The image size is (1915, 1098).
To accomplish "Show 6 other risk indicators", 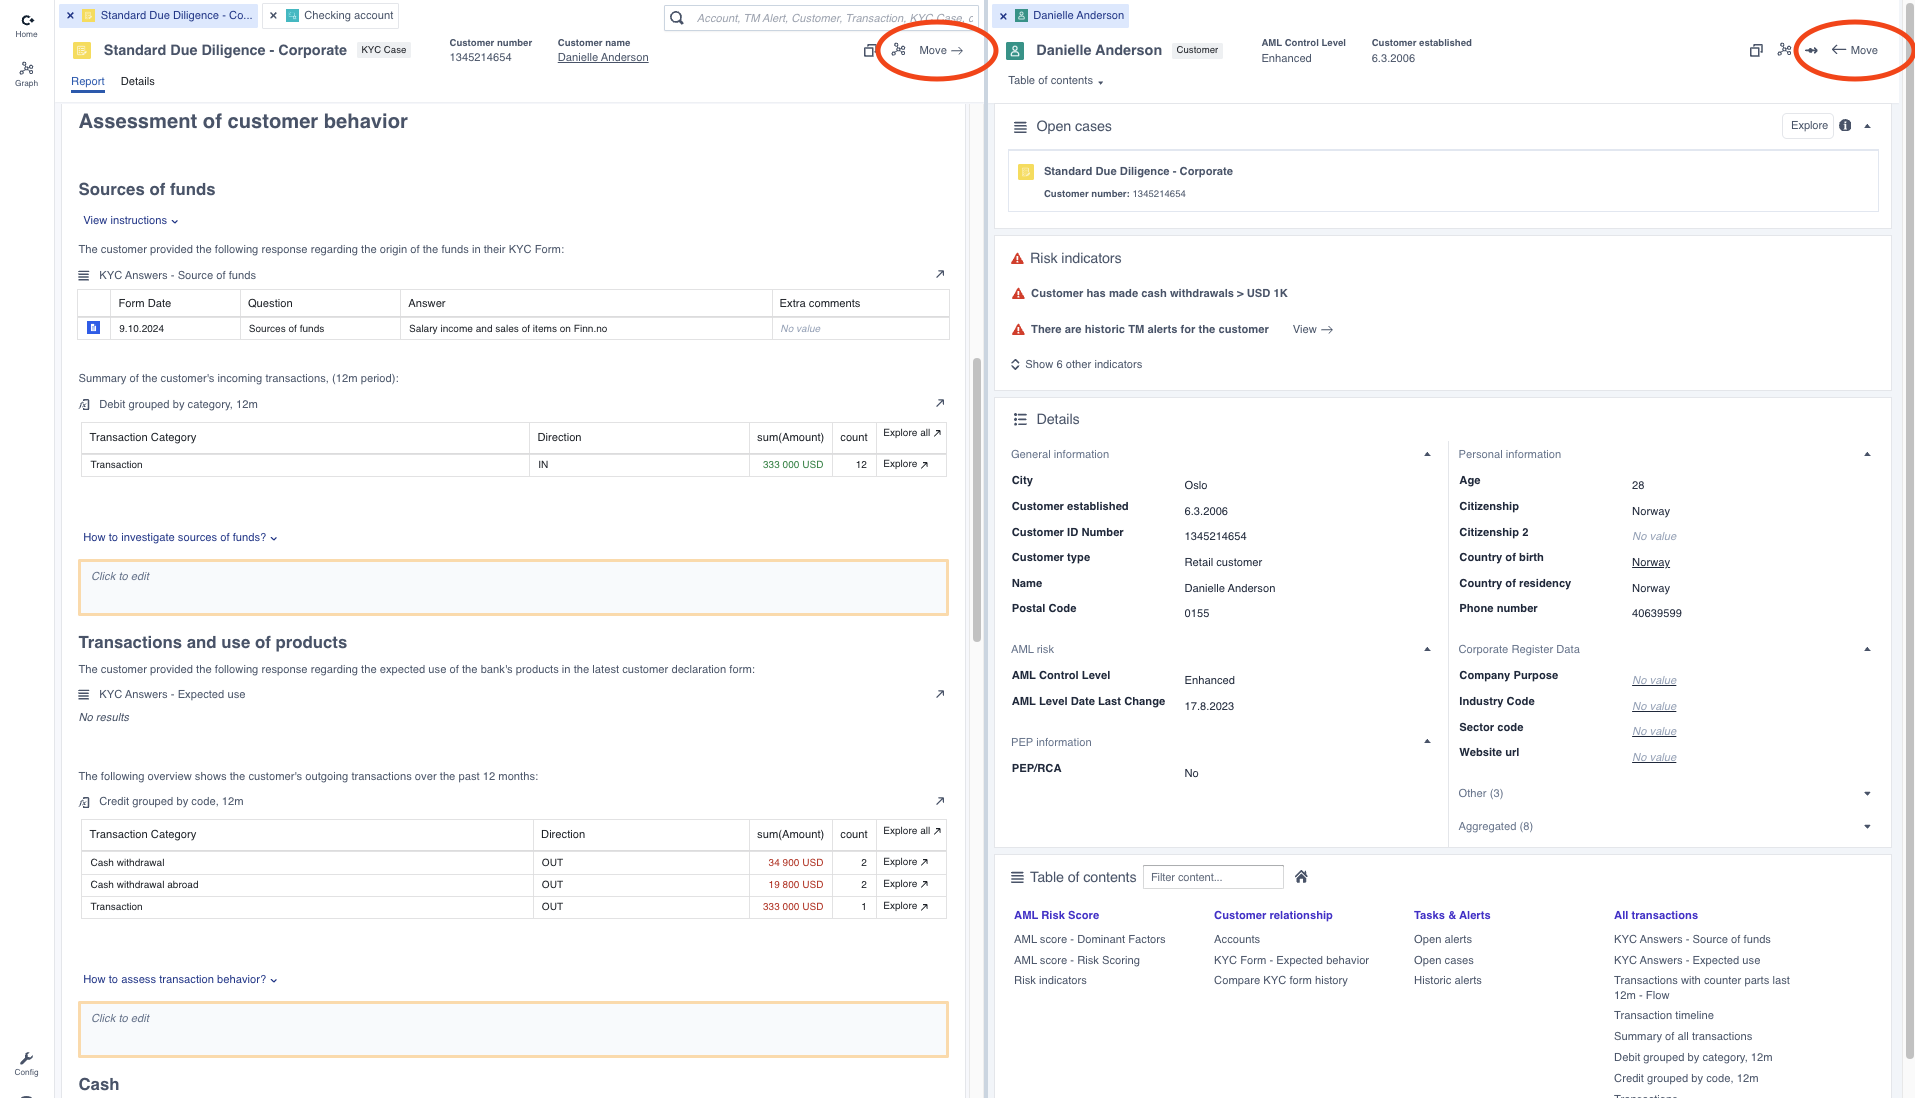I will coord(1077,365).
